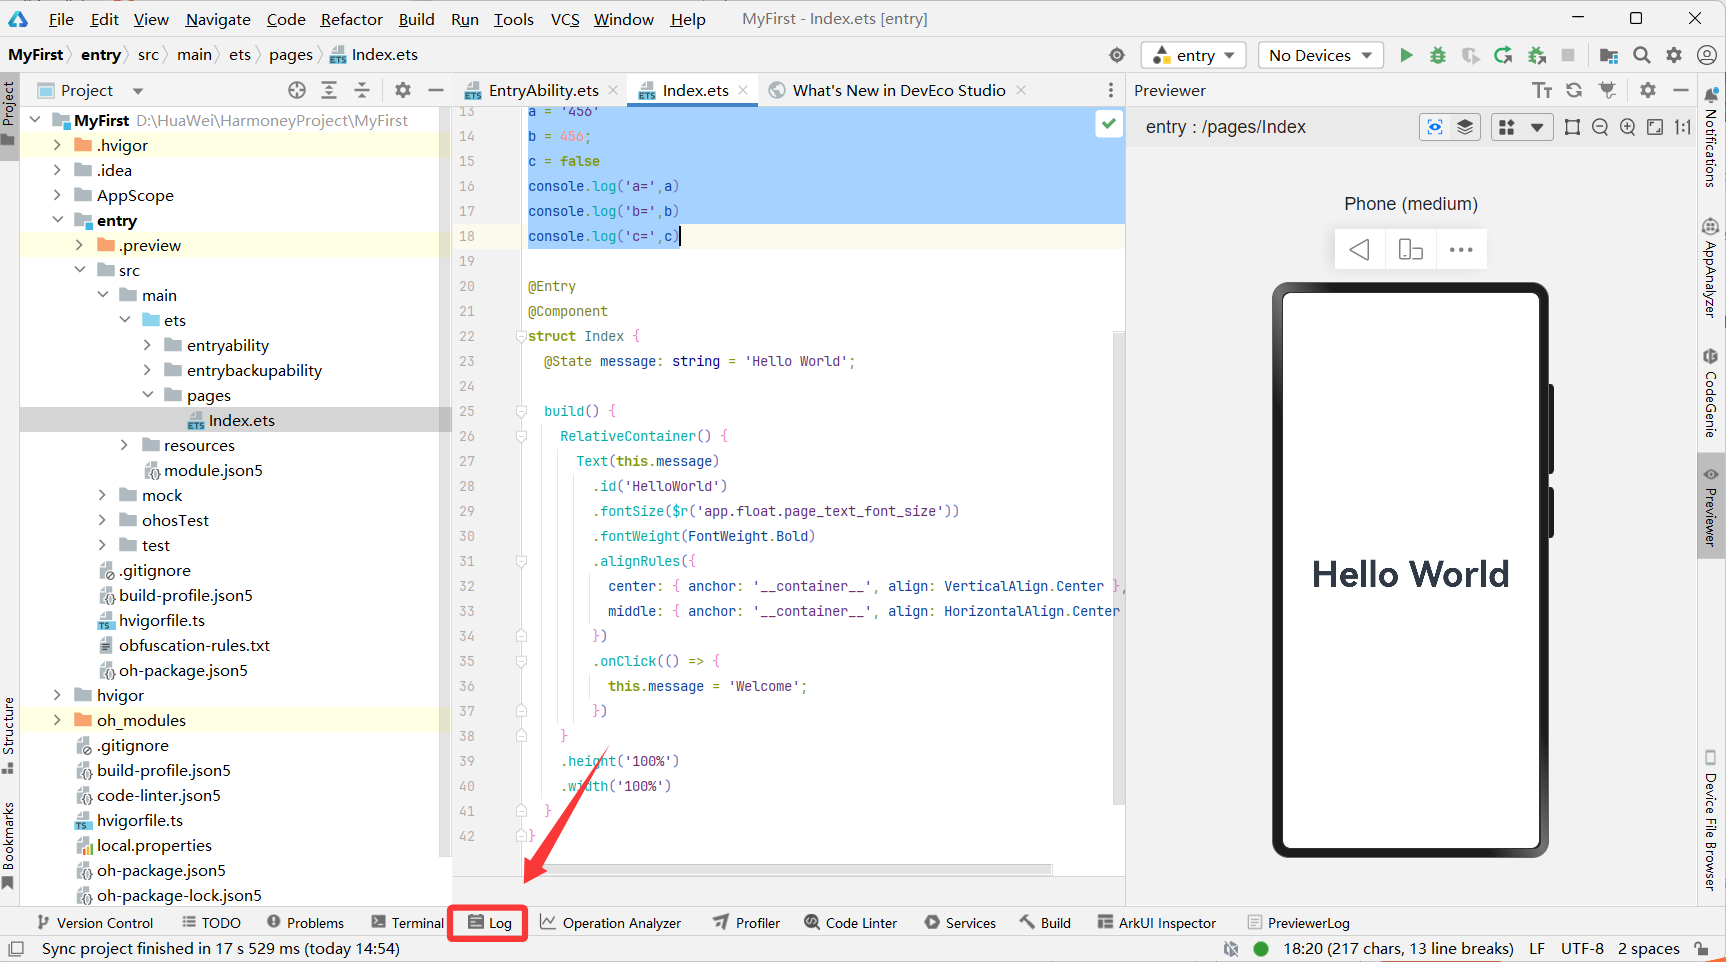Image resolution: width=1726 pixels, height=962 pixels.
Task: Open the Terminal tool window
Action: tap(406, 923)
